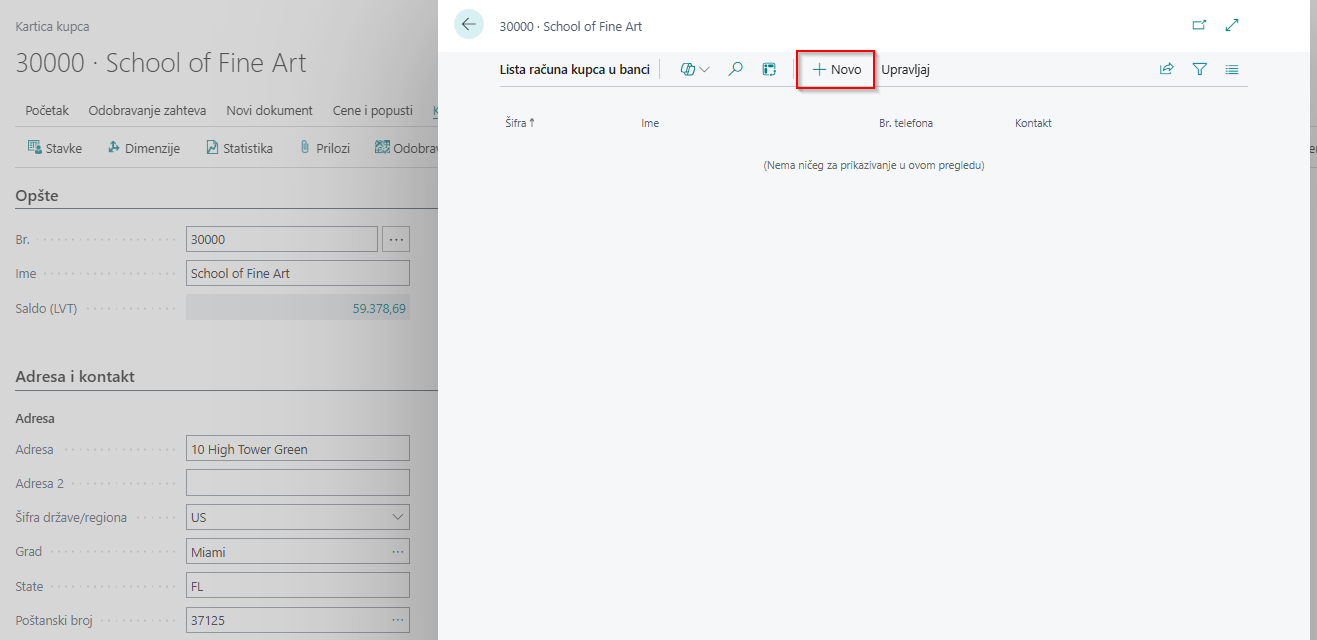Switch layout with the list view icon
Screen dimensions: 1317x640
coord(1232,70)
